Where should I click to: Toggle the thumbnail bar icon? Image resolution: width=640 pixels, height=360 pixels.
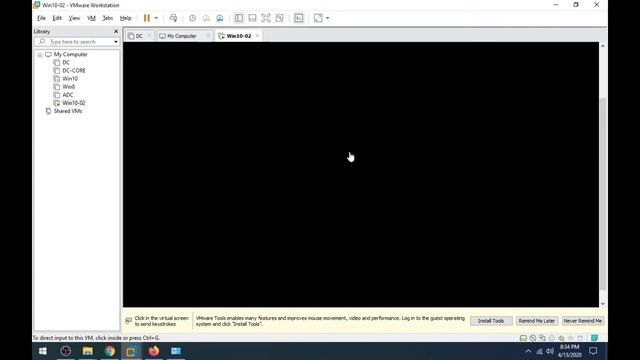click(x=252, y=18)
